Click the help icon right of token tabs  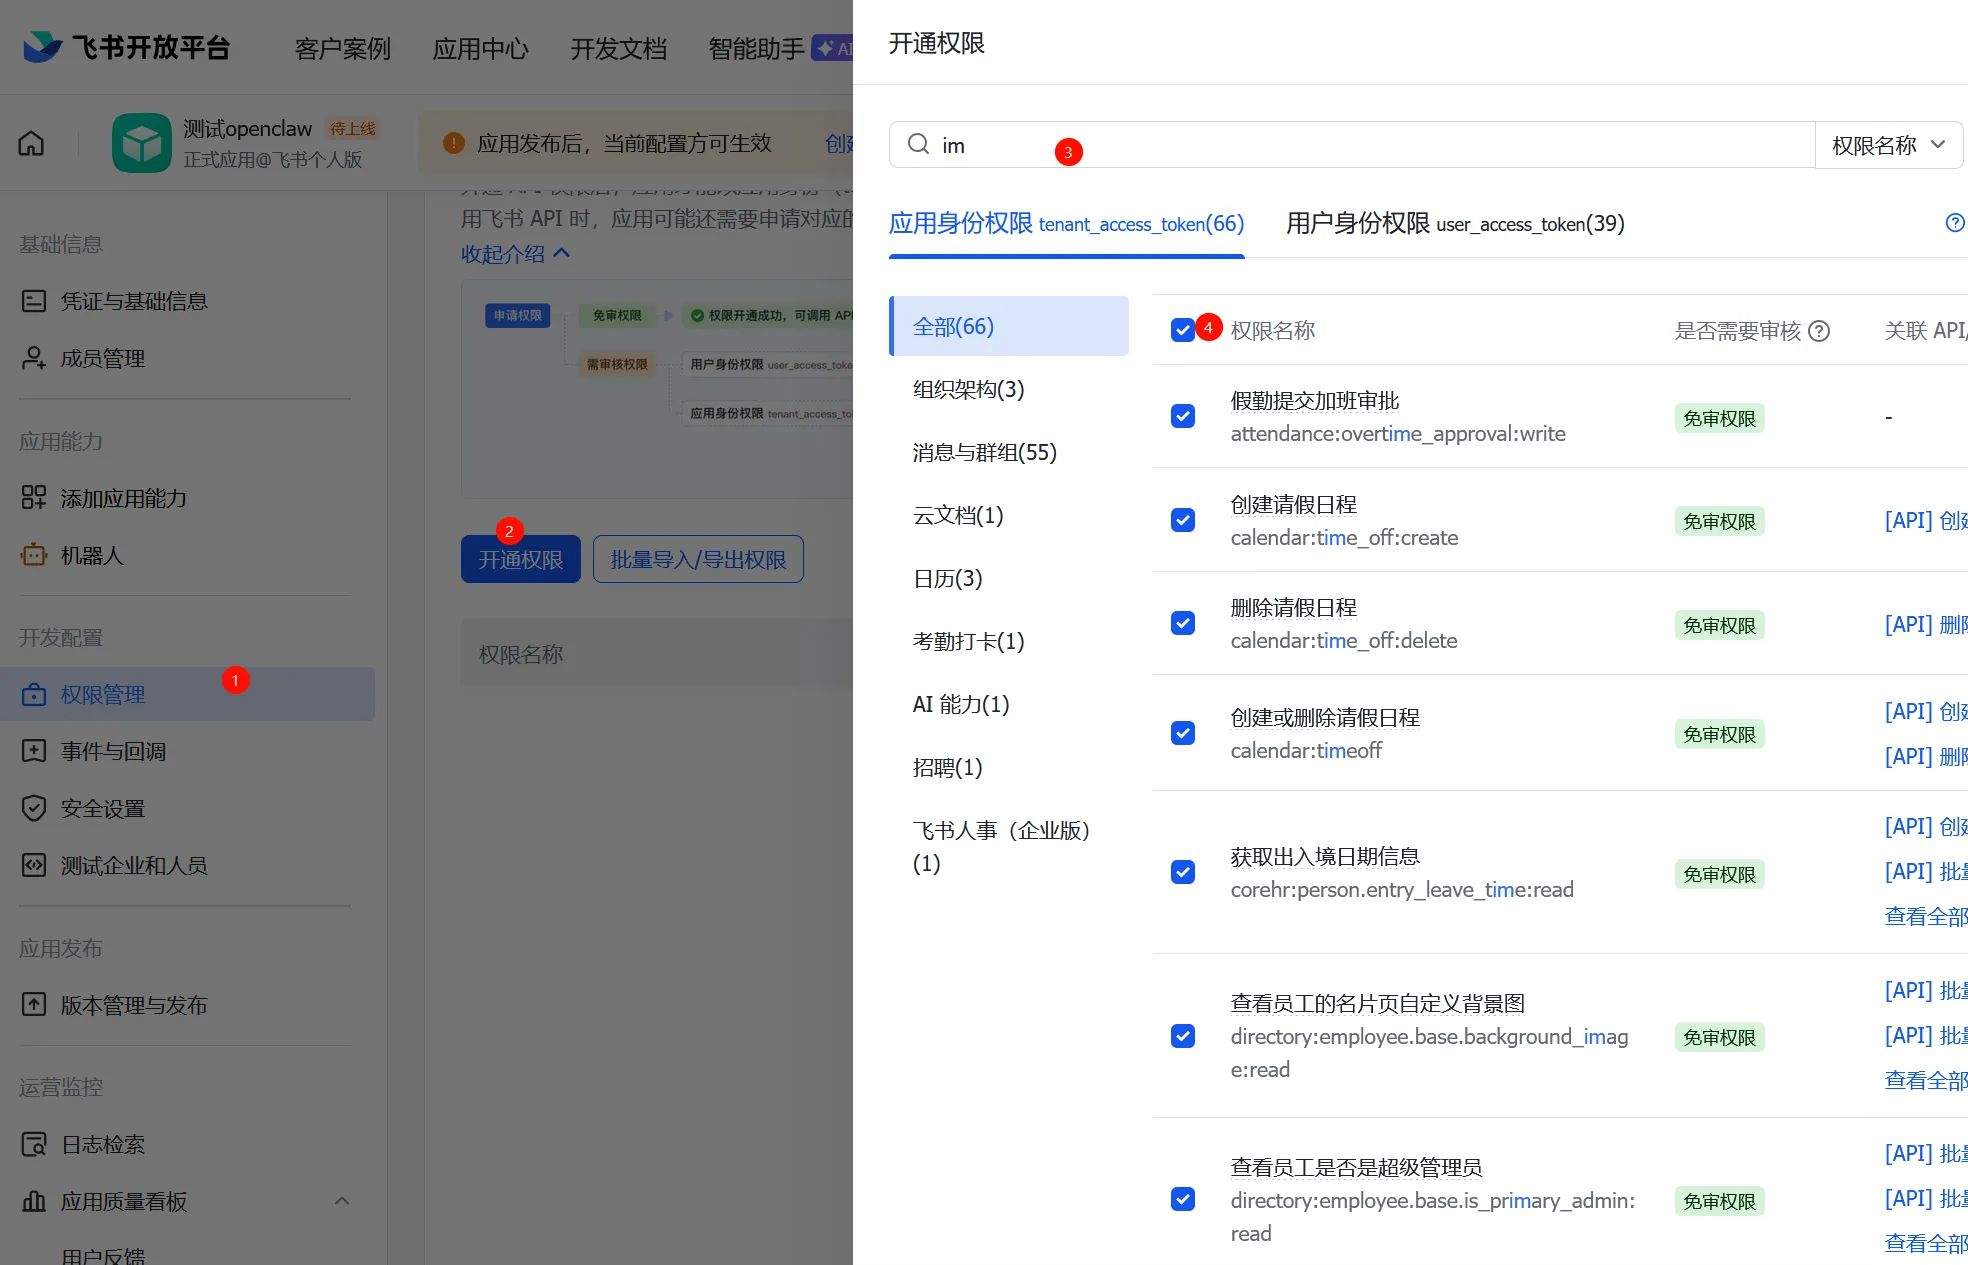pyautogui.click(x=1955, y=223)
